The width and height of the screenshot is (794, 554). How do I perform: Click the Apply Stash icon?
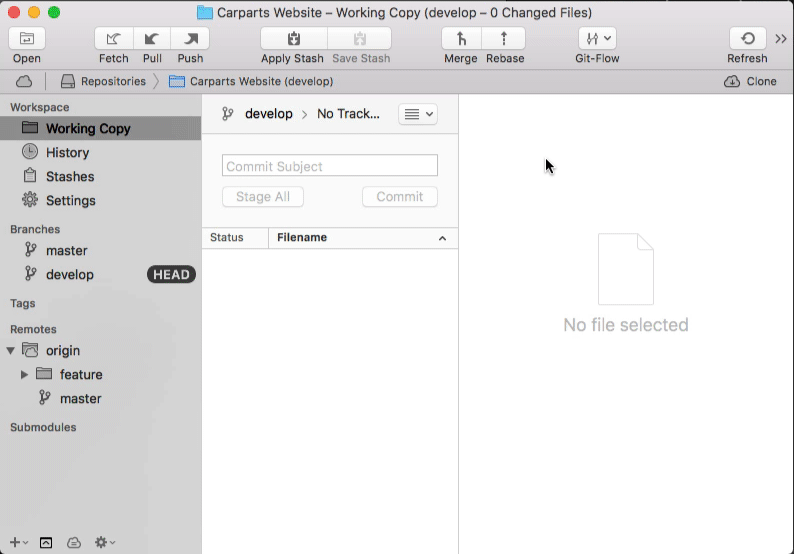coord(292,39)
